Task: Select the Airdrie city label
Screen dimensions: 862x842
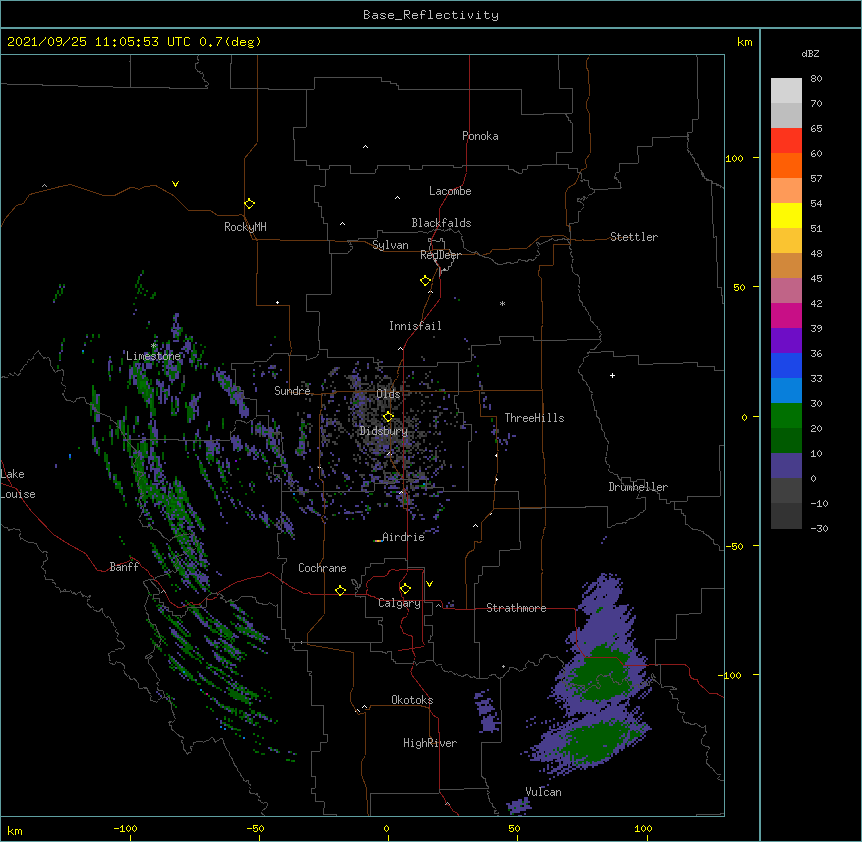Action: 403,537
